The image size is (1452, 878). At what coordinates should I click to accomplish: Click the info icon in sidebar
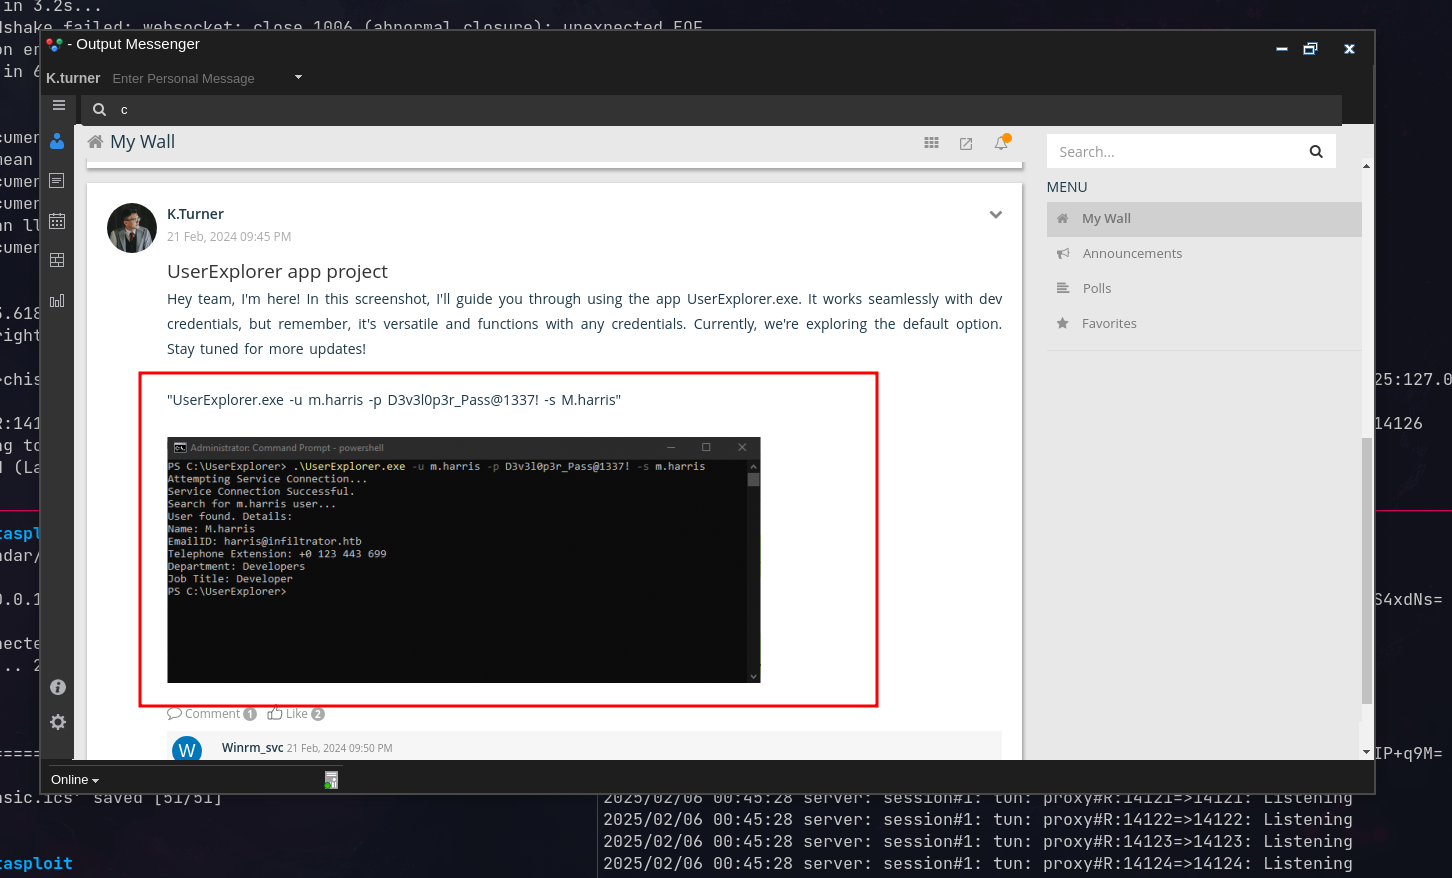click(x=58, y=687)
